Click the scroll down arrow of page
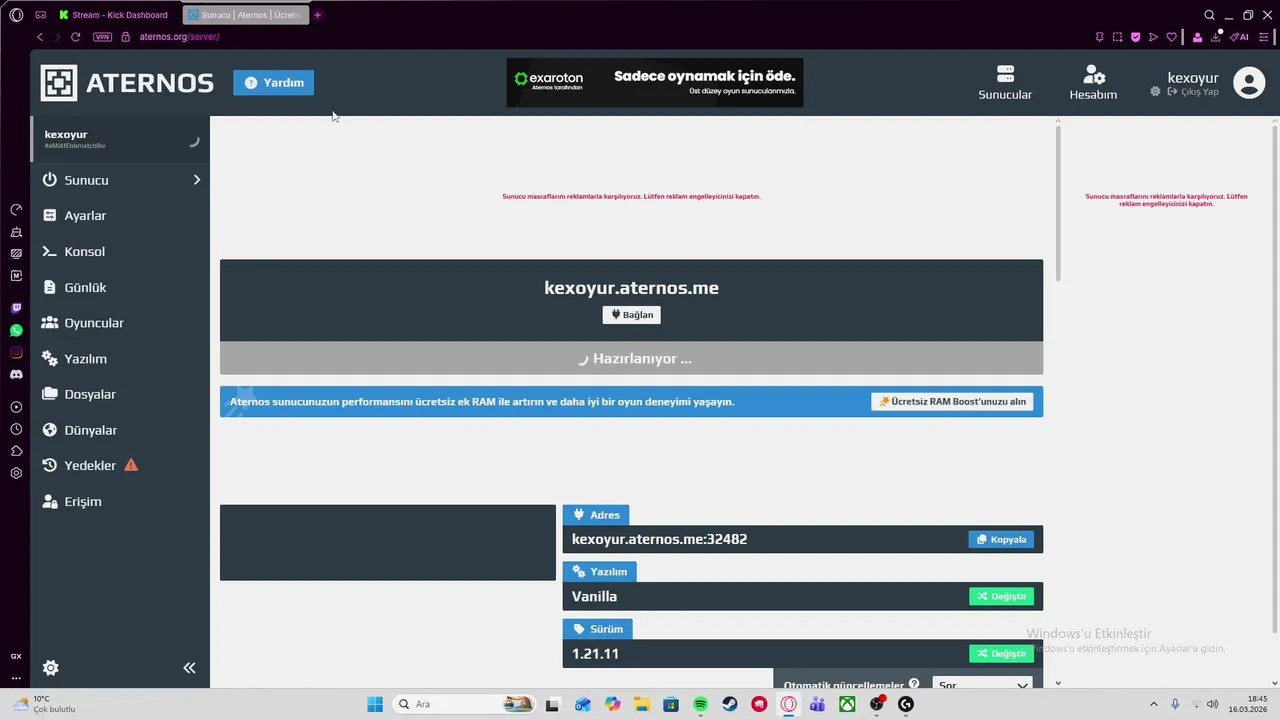 (1058, 683)
